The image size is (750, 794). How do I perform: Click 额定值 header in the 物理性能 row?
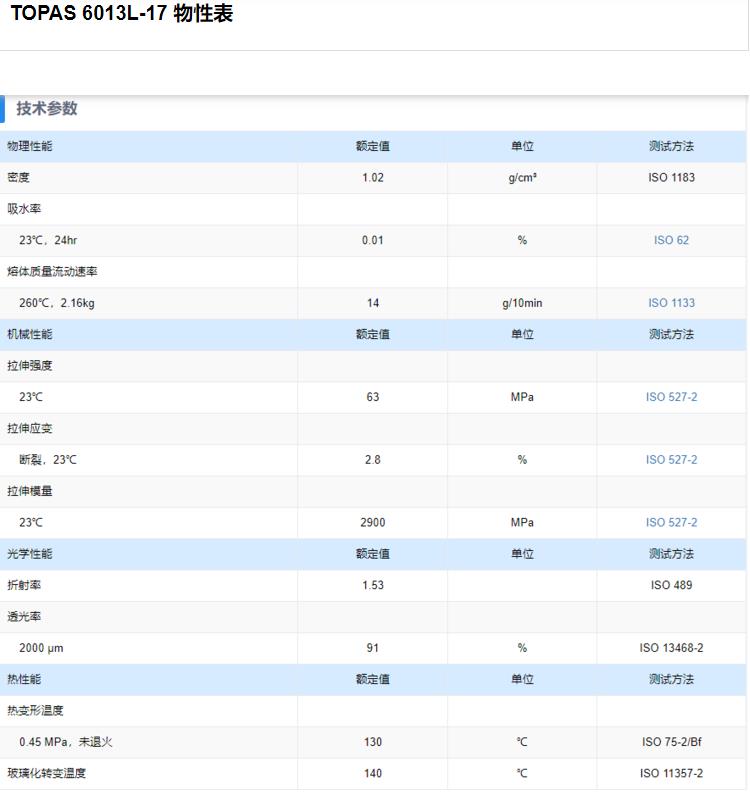[373, 146]
